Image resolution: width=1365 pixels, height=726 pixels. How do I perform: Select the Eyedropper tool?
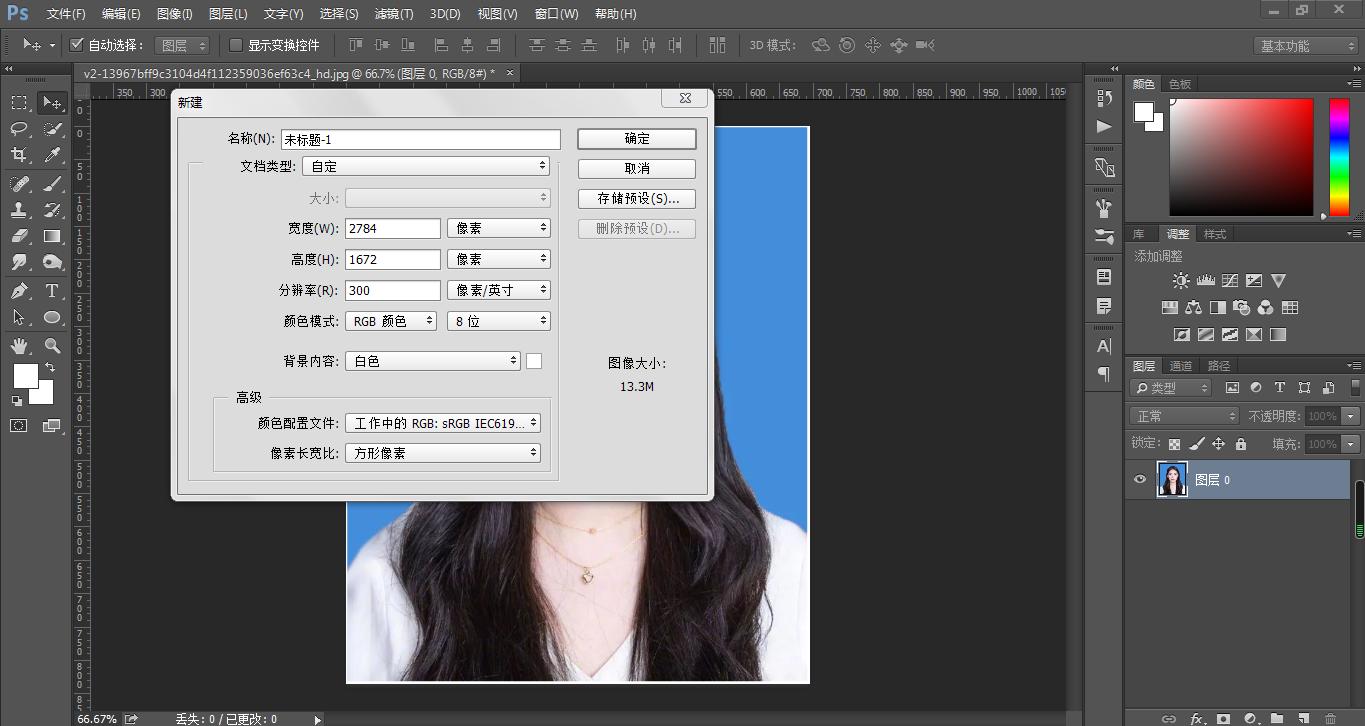(x=52, y=155)
